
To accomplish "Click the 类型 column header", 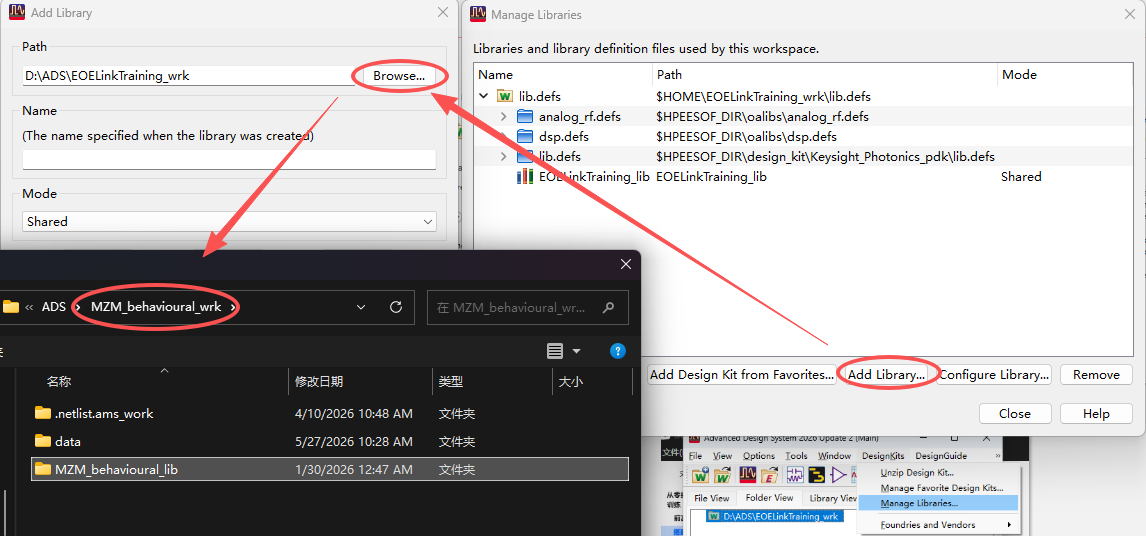I will [451, 381].
